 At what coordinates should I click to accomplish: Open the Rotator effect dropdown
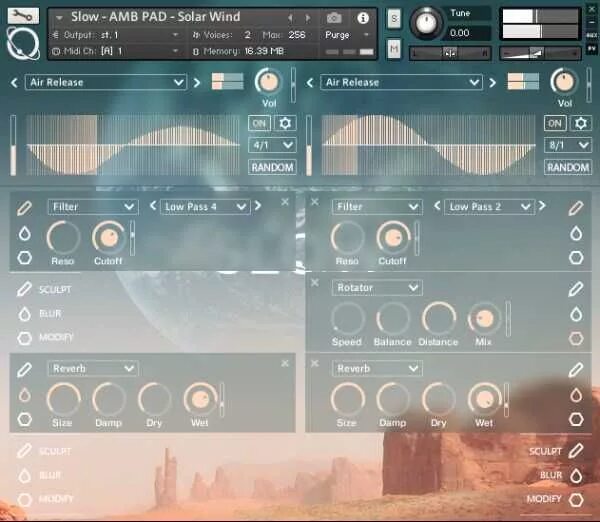377,287
